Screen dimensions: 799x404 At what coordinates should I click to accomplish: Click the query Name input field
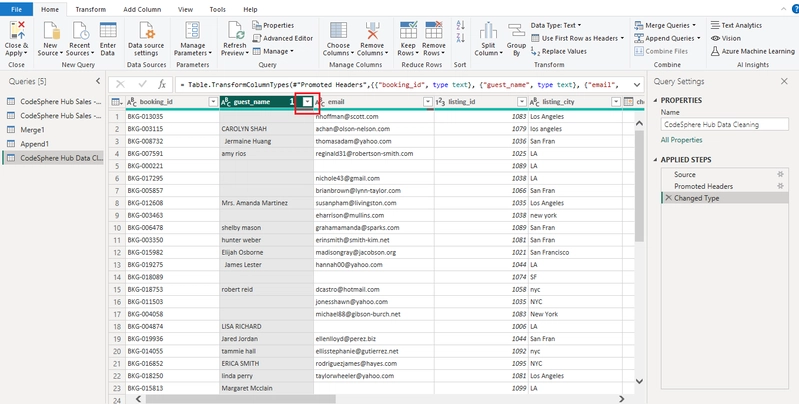tap(725, 124)
